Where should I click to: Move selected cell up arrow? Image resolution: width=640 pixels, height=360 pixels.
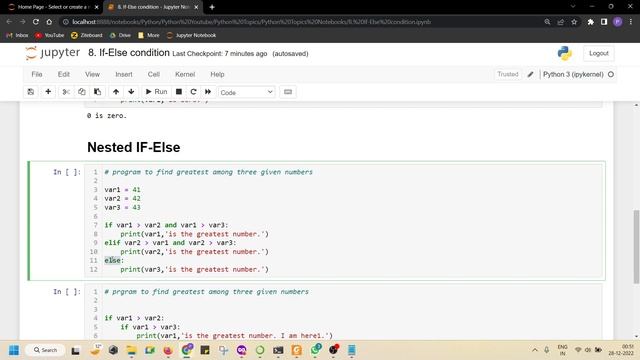click(116, 92)
